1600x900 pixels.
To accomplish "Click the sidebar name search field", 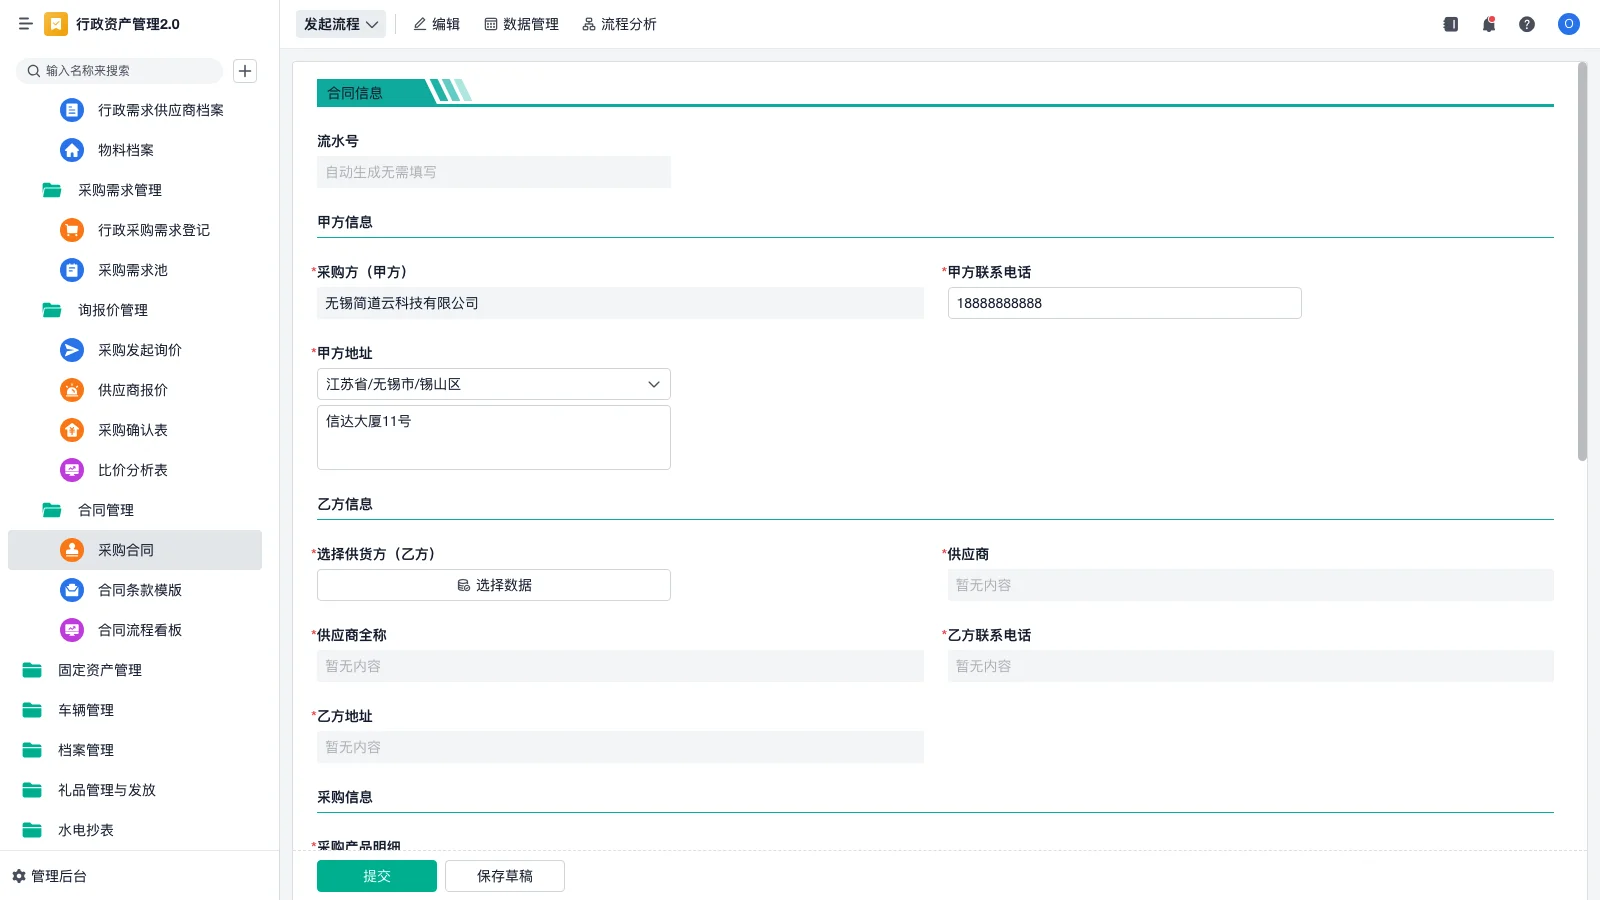I will click(x=119, y=71).
